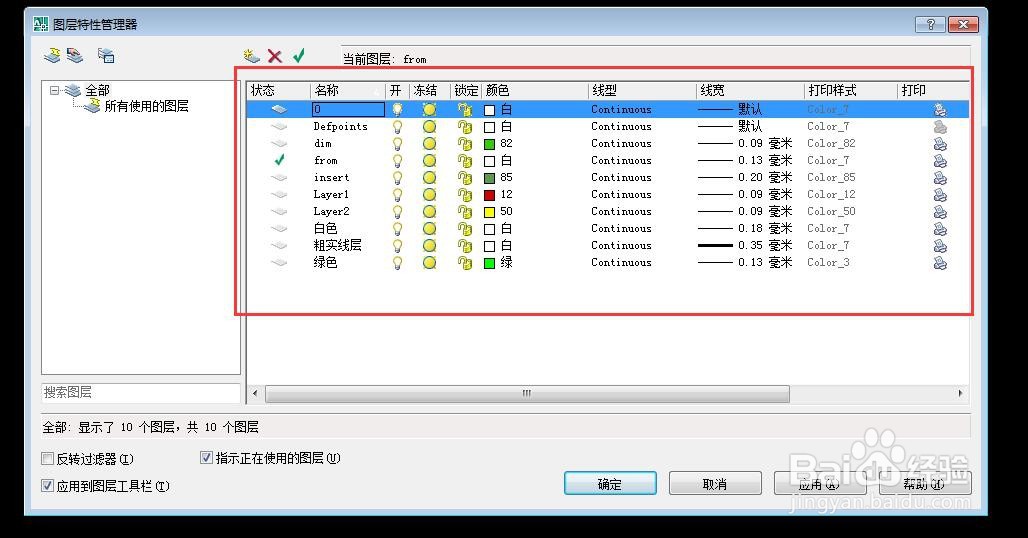The image size is (1028, 538).
Task: Click the status checkmark of layer from
Action: click(x=279, y=160)
